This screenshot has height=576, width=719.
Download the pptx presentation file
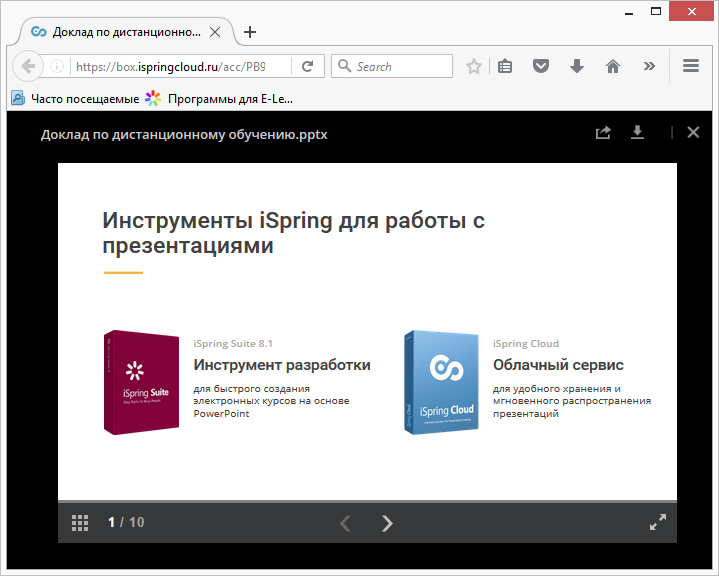(637, 133)
